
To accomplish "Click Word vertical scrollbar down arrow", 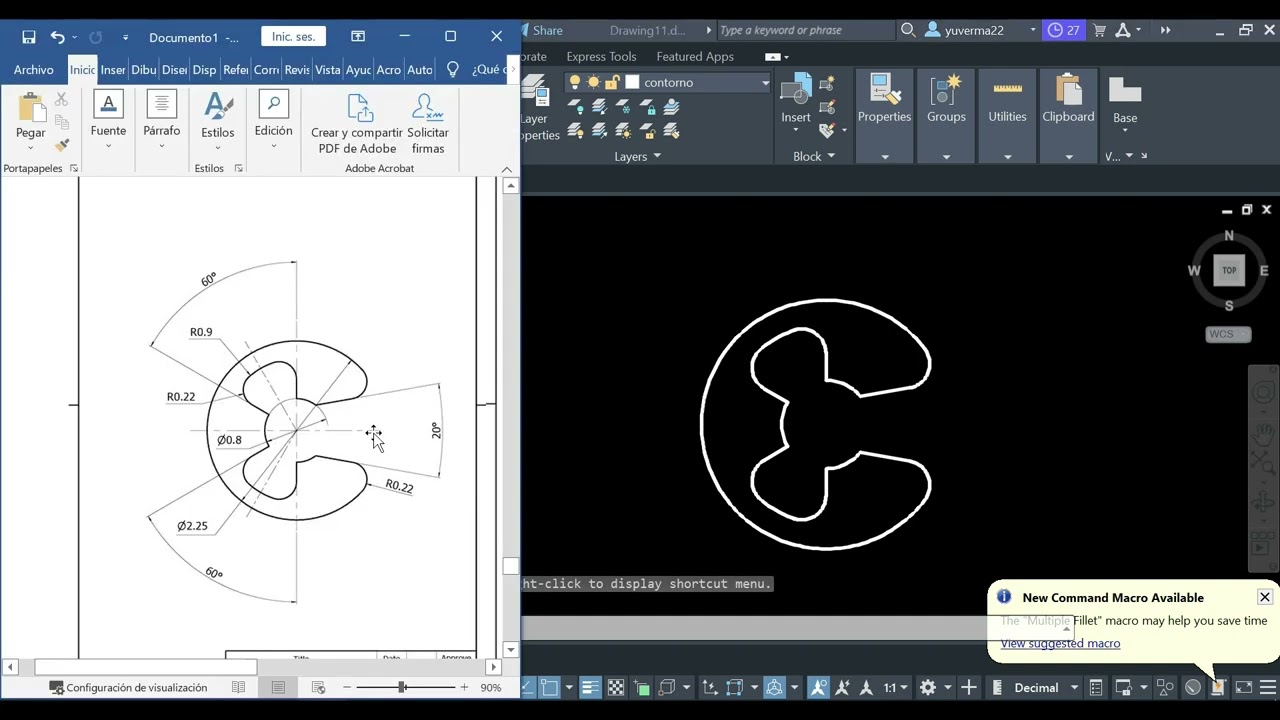I will pyautogui.click(x=511, y=649).
